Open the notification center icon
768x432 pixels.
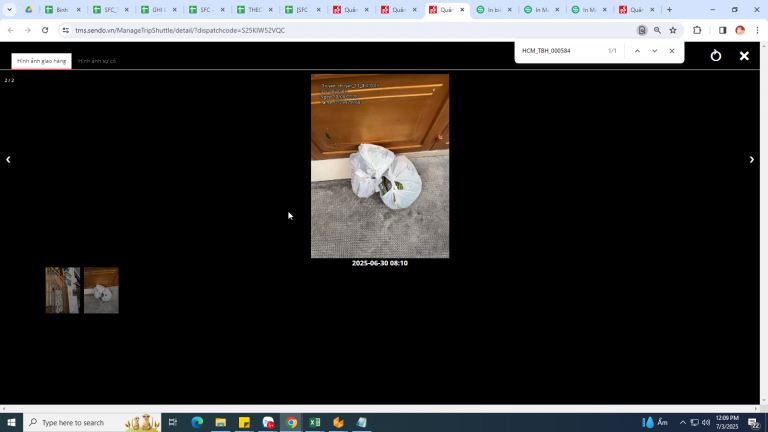(x=753, y=422)
